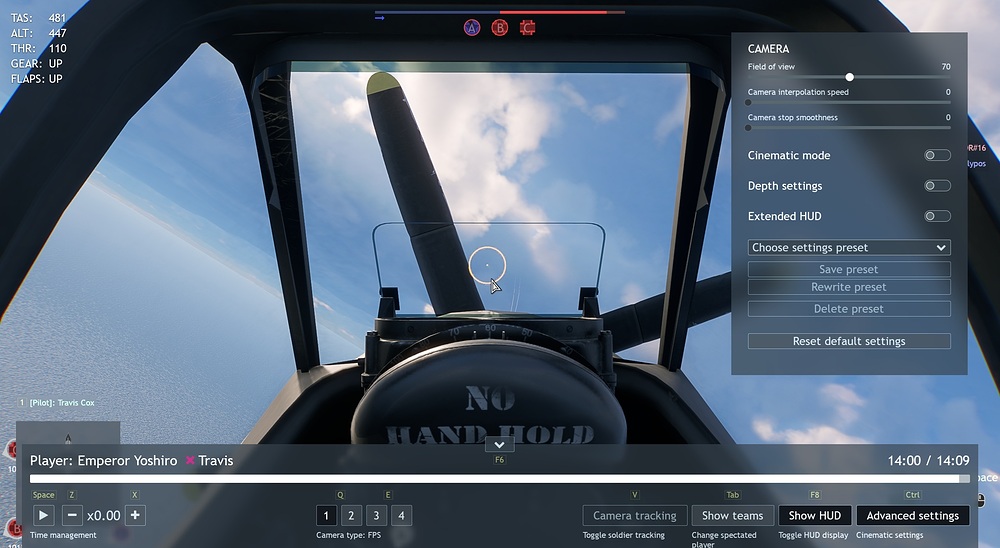Image resolution: width=1000 pixels, height=548 pixels.
Task: Click the Camera type: FPS label
Action: 348,535
